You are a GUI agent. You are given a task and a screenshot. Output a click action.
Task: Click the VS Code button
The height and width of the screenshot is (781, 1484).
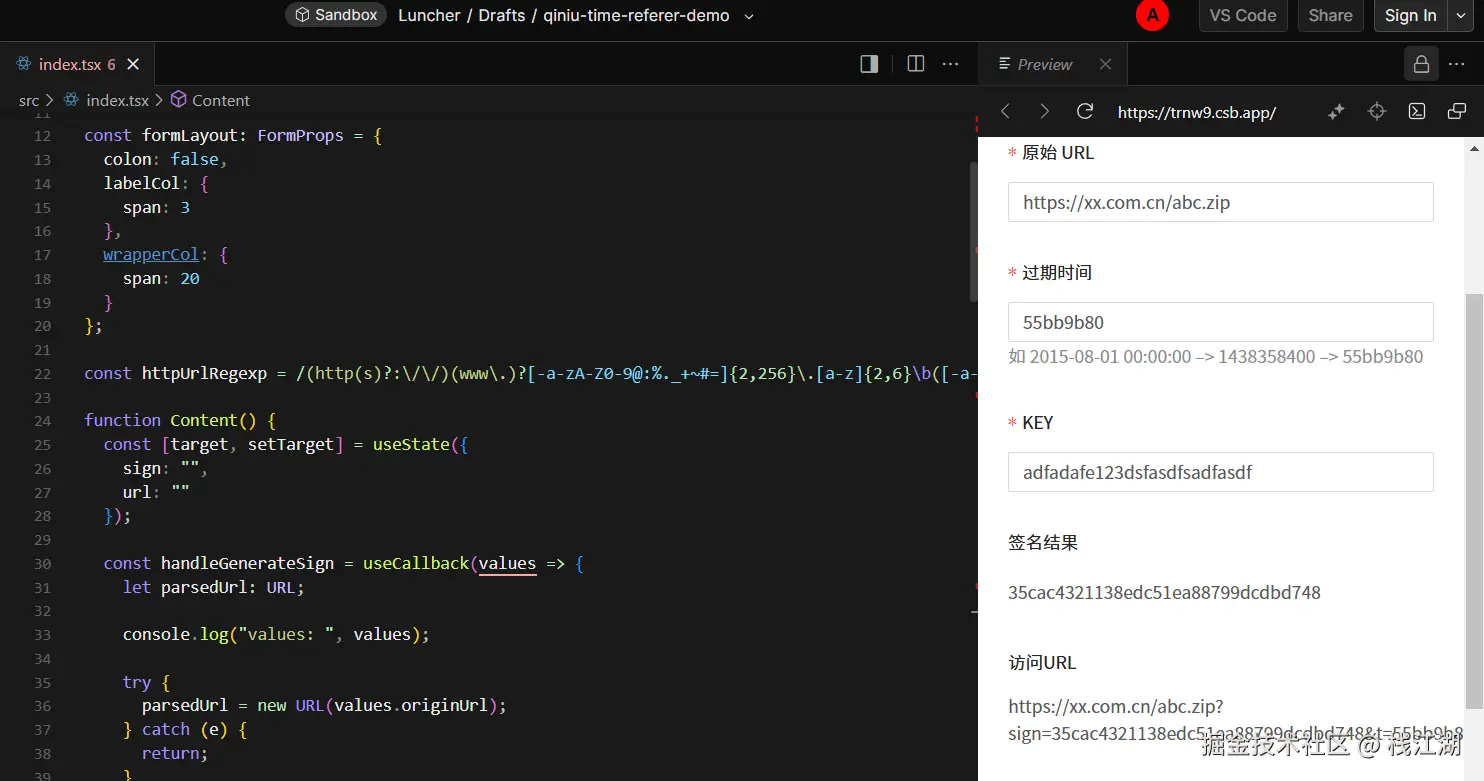1242,16
